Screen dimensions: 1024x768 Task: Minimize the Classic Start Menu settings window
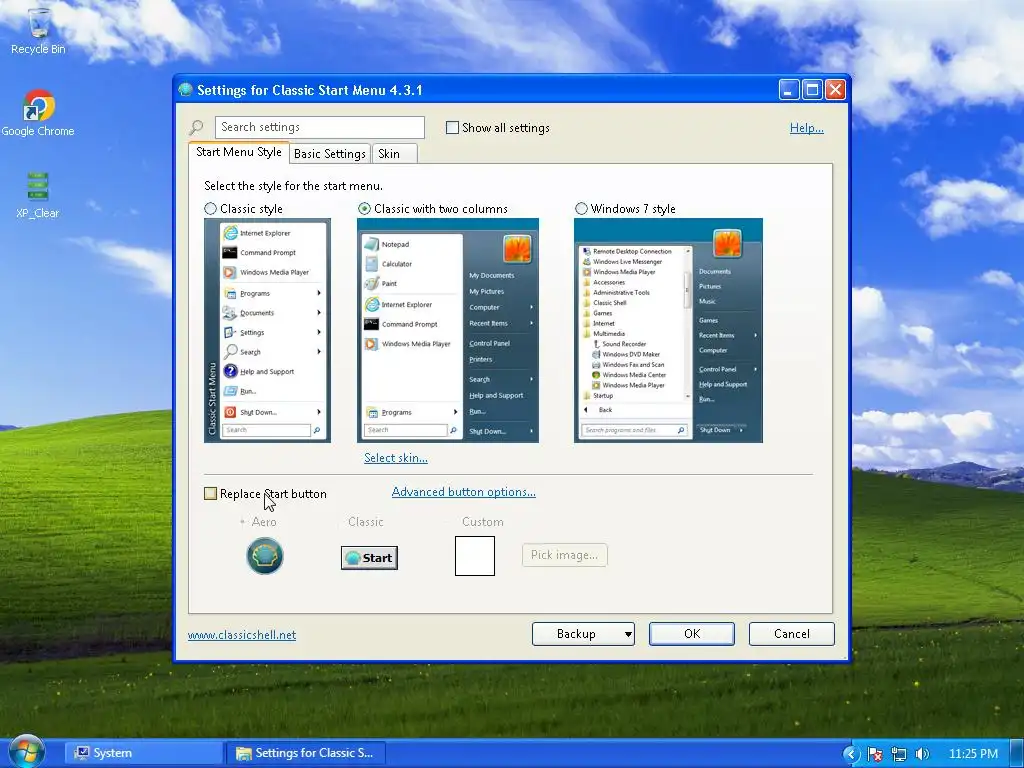[789, 89]
